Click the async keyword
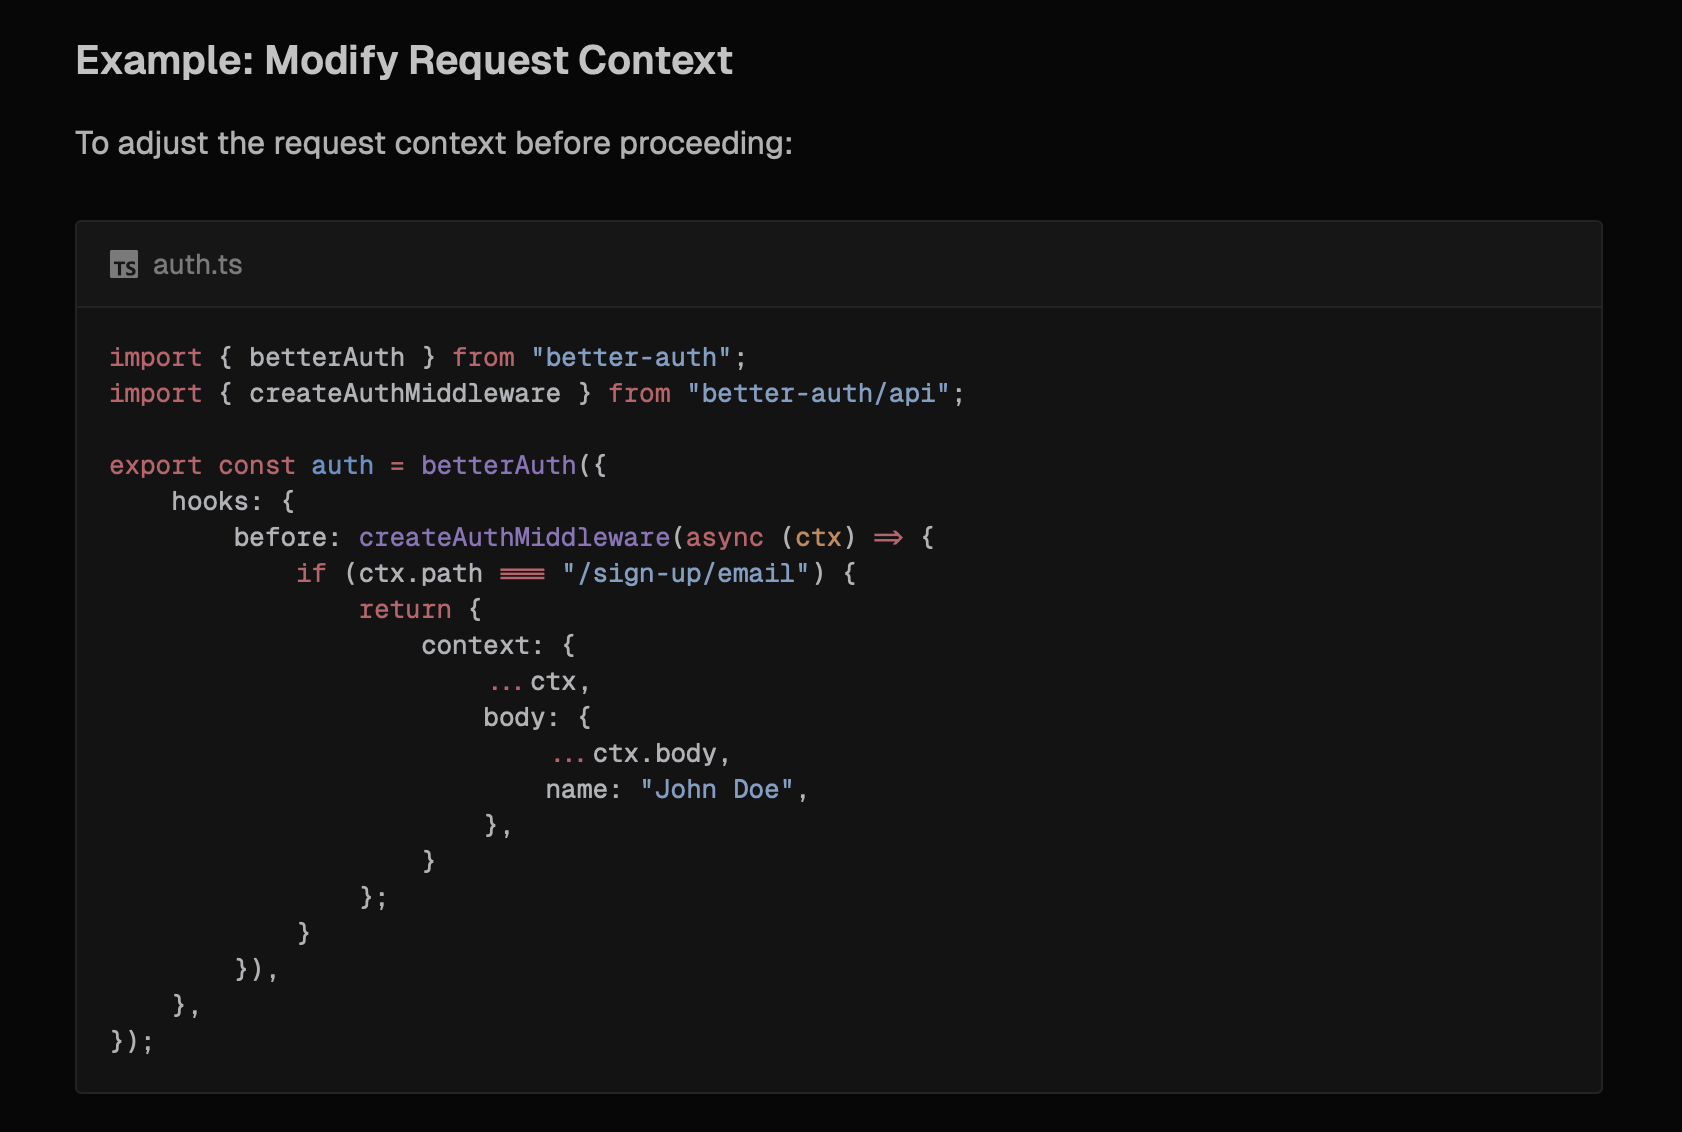Image resolution: width=1682 pixels, height=1132 pixels. pos(724,538)
